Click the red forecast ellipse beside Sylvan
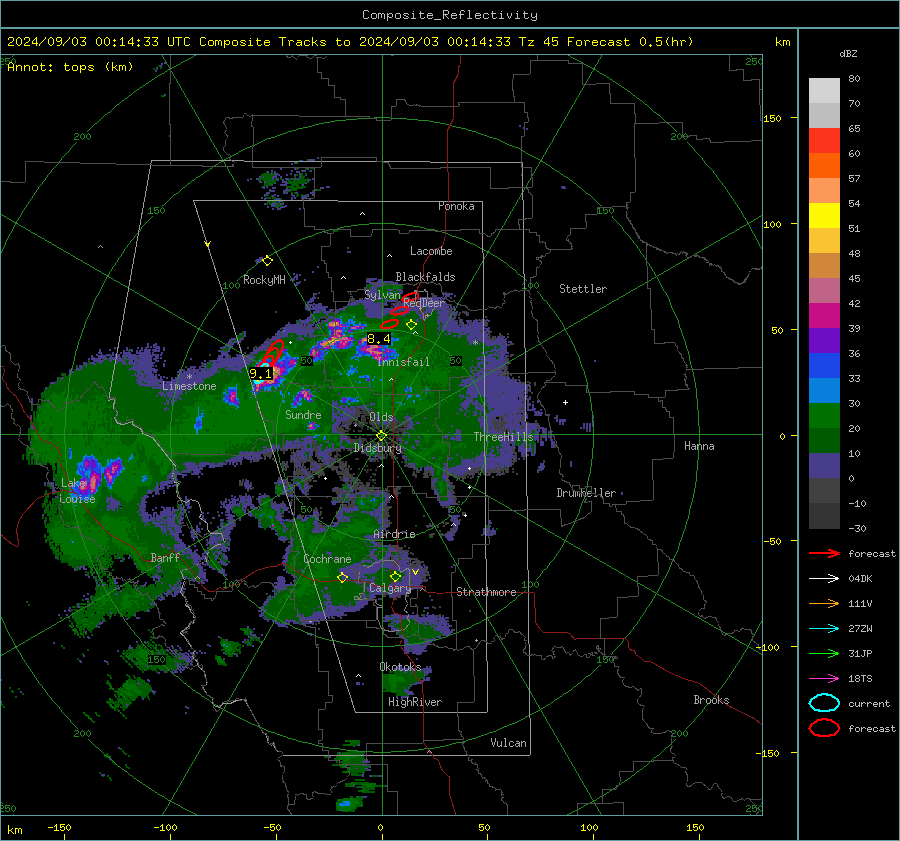Screen dimensions: 900x841 pyautogui.click(x=410, y=298)
